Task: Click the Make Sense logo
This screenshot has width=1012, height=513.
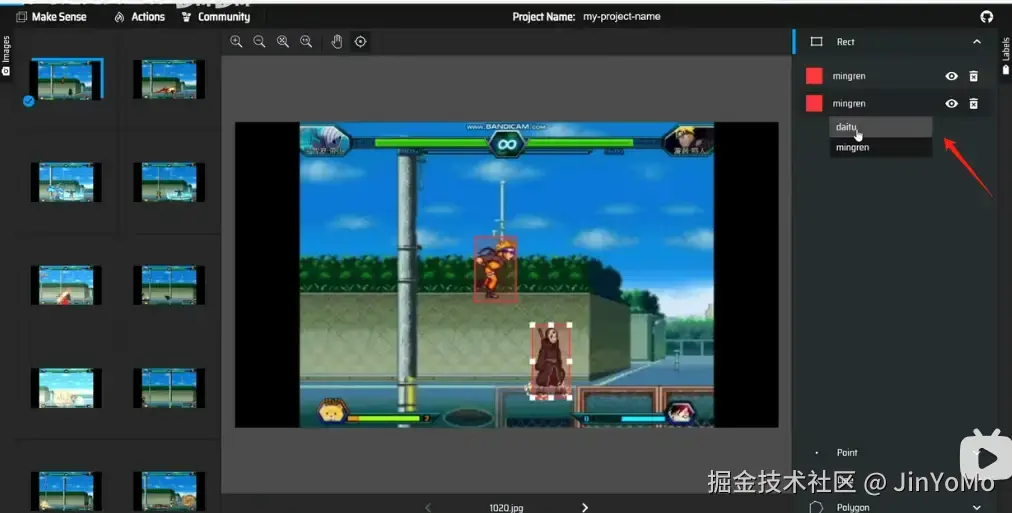Action: pos(51,17)
